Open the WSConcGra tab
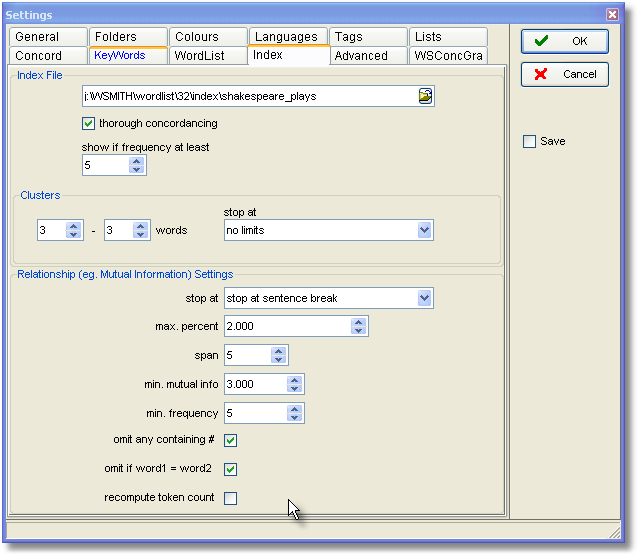This screenshot has width=639, height=557. (447, 55)
